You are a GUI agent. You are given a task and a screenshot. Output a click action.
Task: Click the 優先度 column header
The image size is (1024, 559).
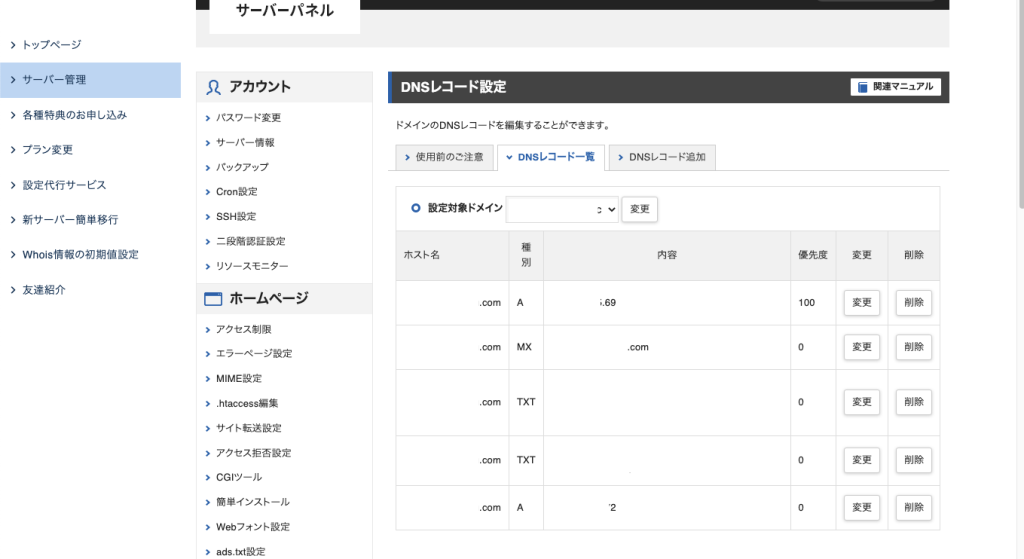(x=813, y=255)
